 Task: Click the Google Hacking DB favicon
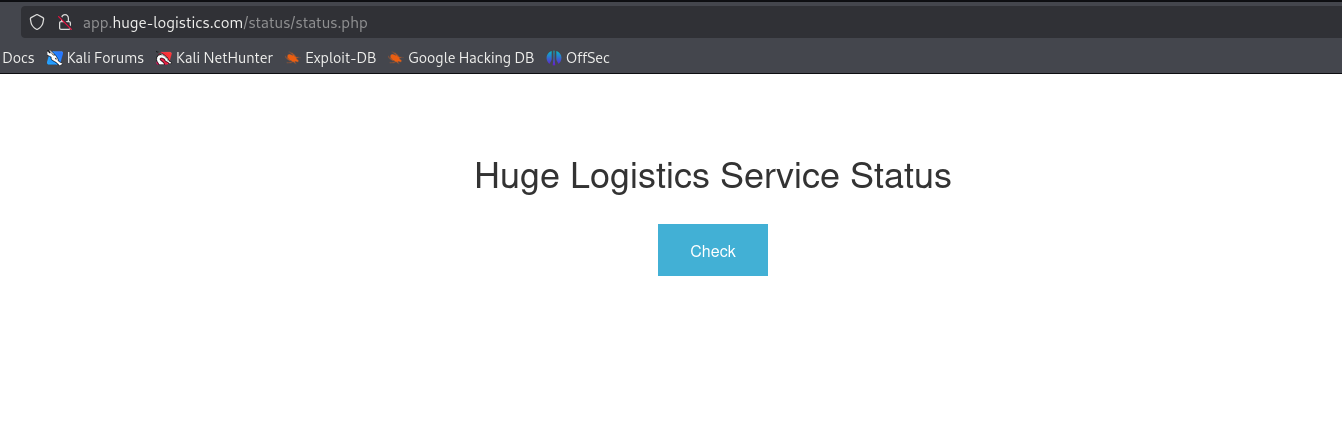tap(396, 58)
